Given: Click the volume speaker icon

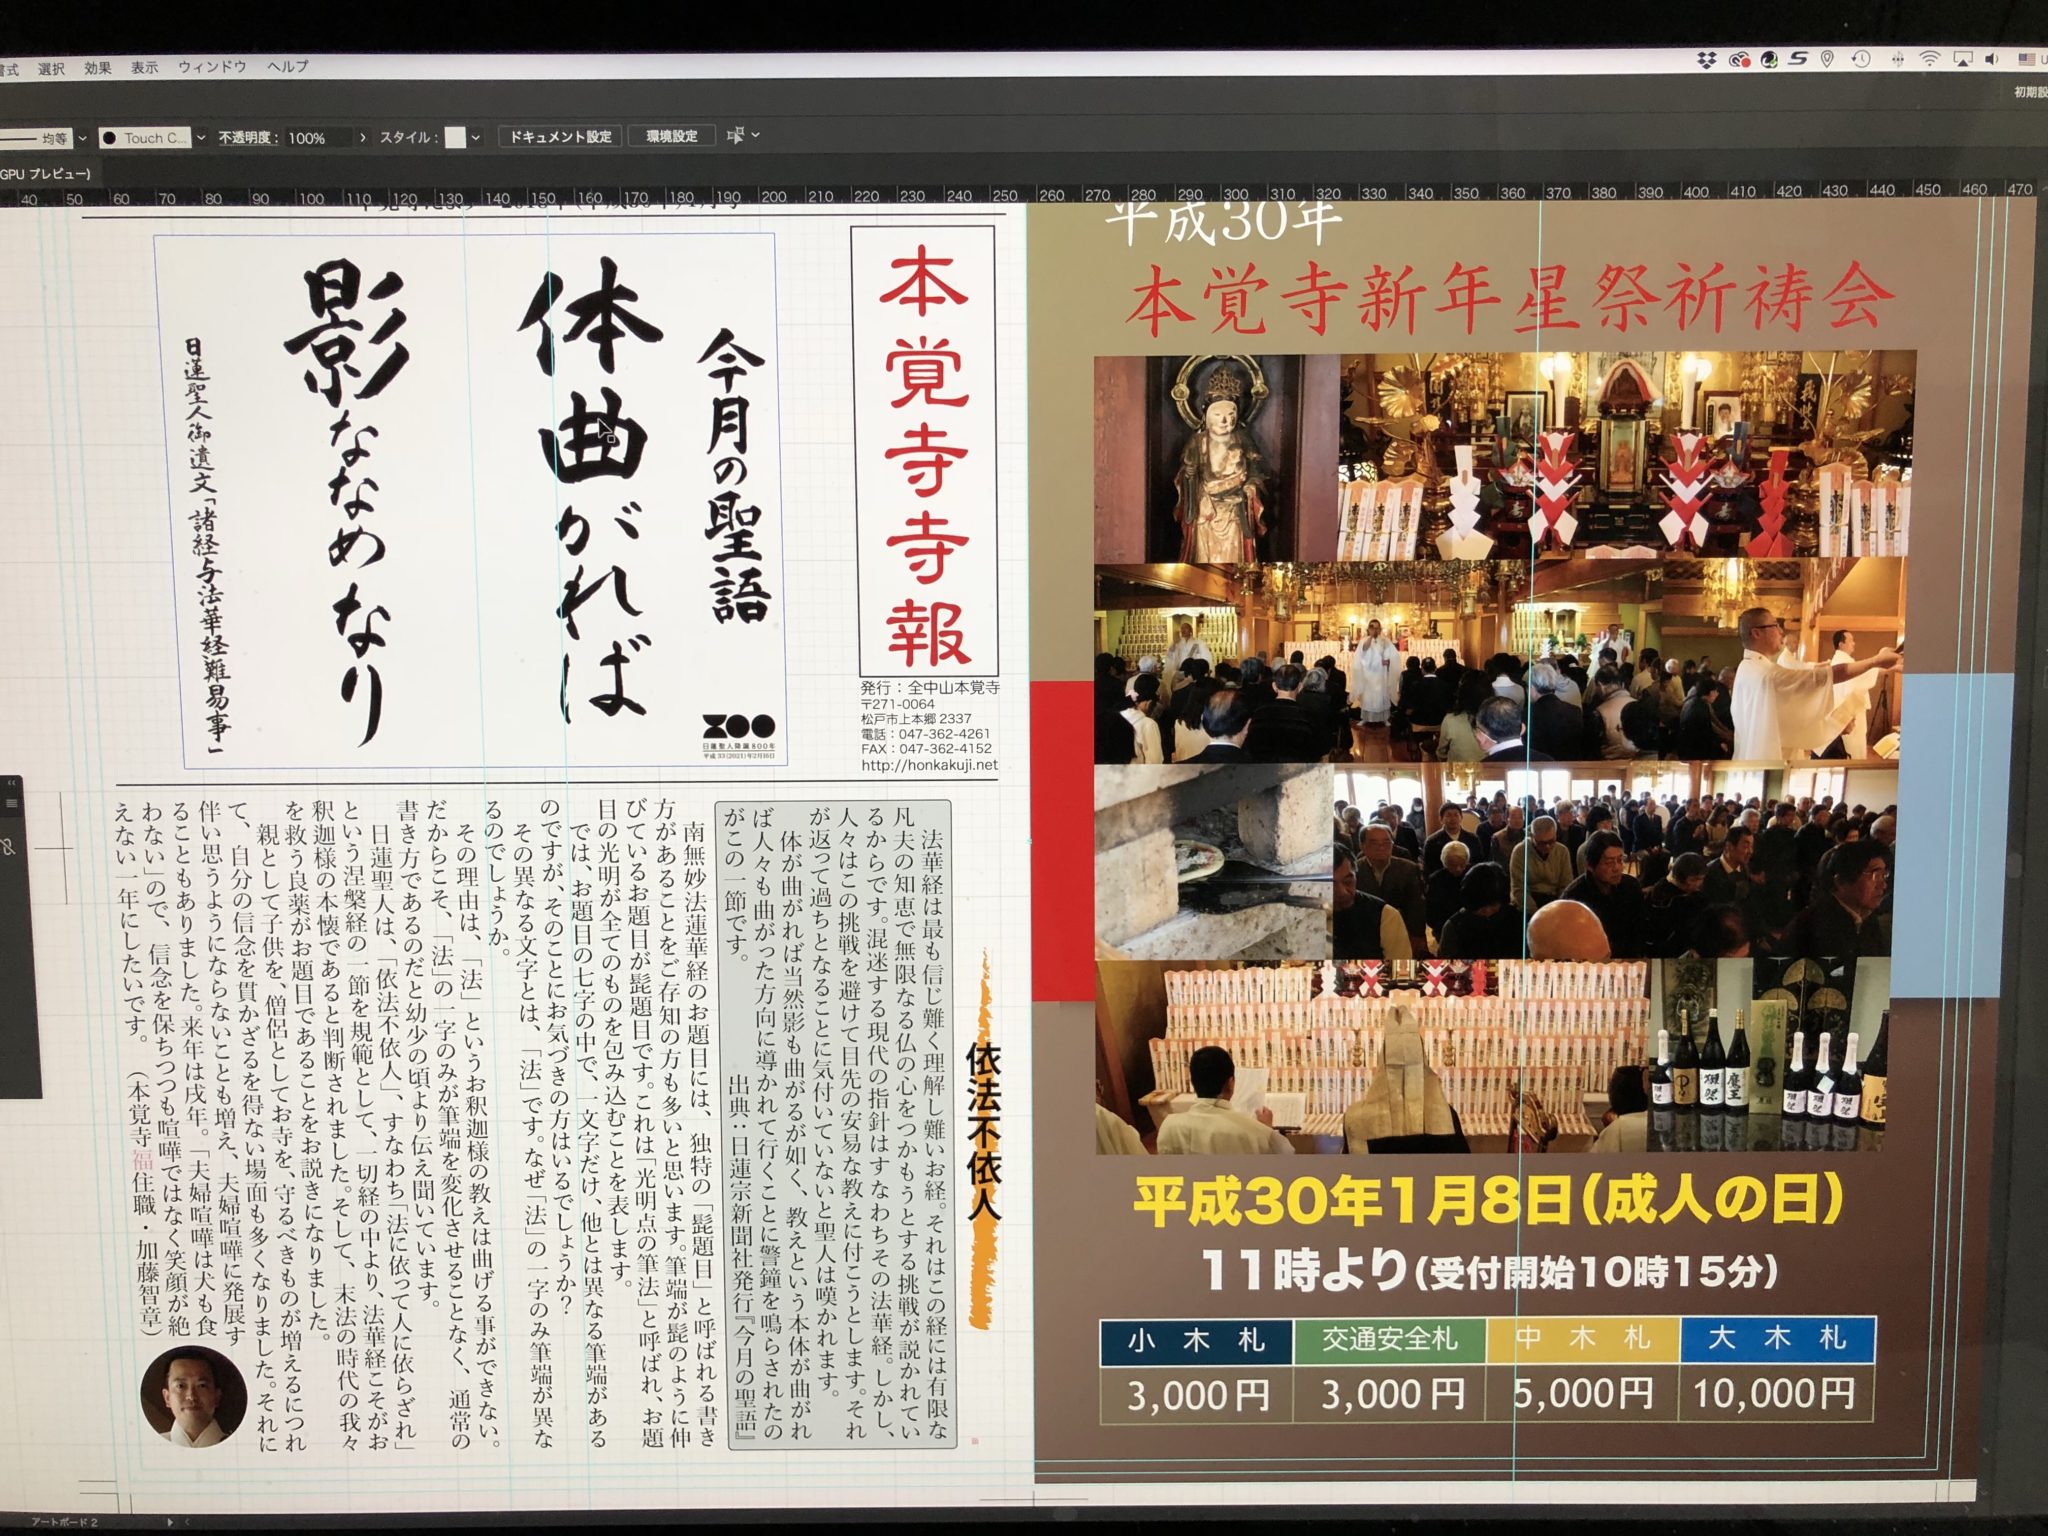Looking at the screenshot, I should [x=1994, y=60].
